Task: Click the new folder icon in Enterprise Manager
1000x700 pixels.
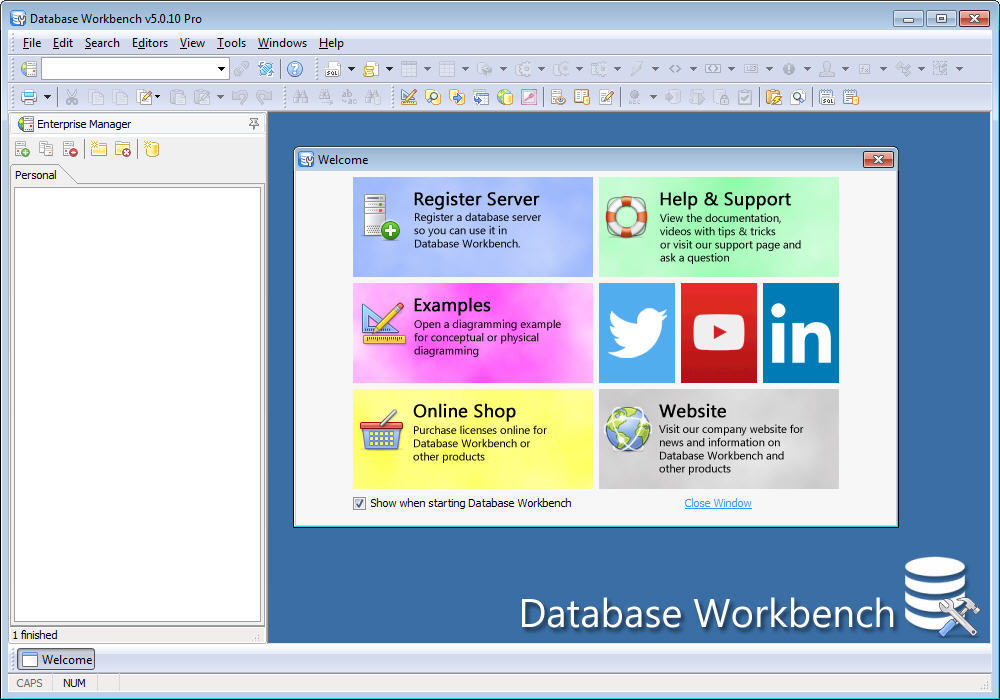Action: (x=98, y=149)
